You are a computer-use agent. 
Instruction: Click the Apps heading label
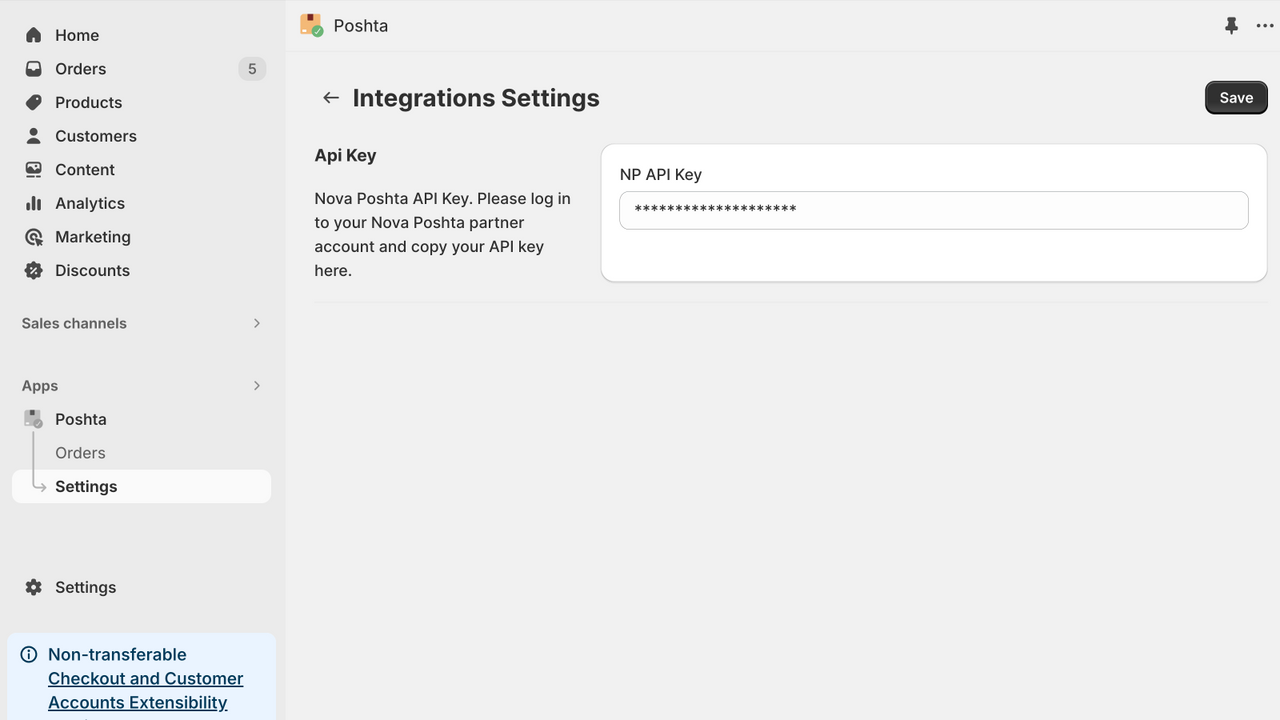[40, 386]
